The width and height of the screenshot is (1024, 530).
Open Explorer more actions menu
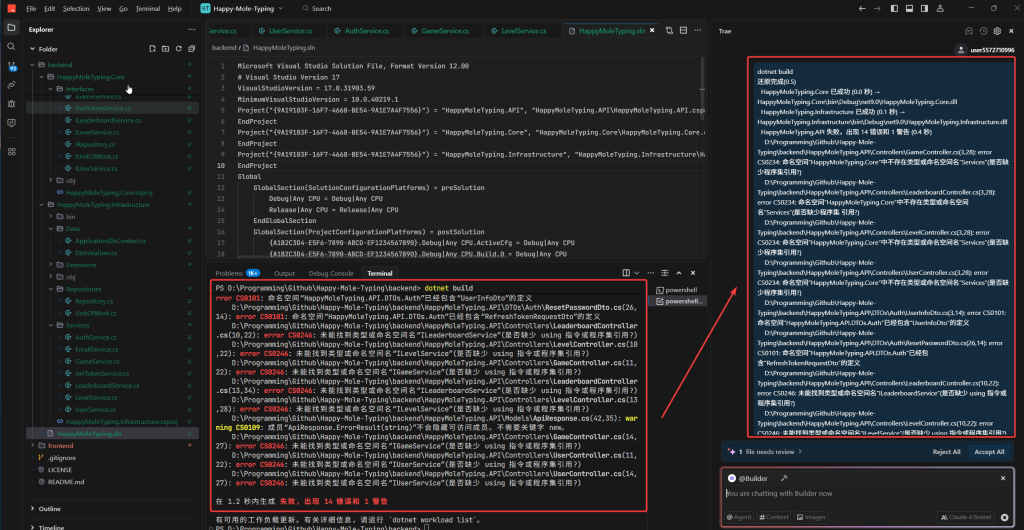click(x=191, y=29)
